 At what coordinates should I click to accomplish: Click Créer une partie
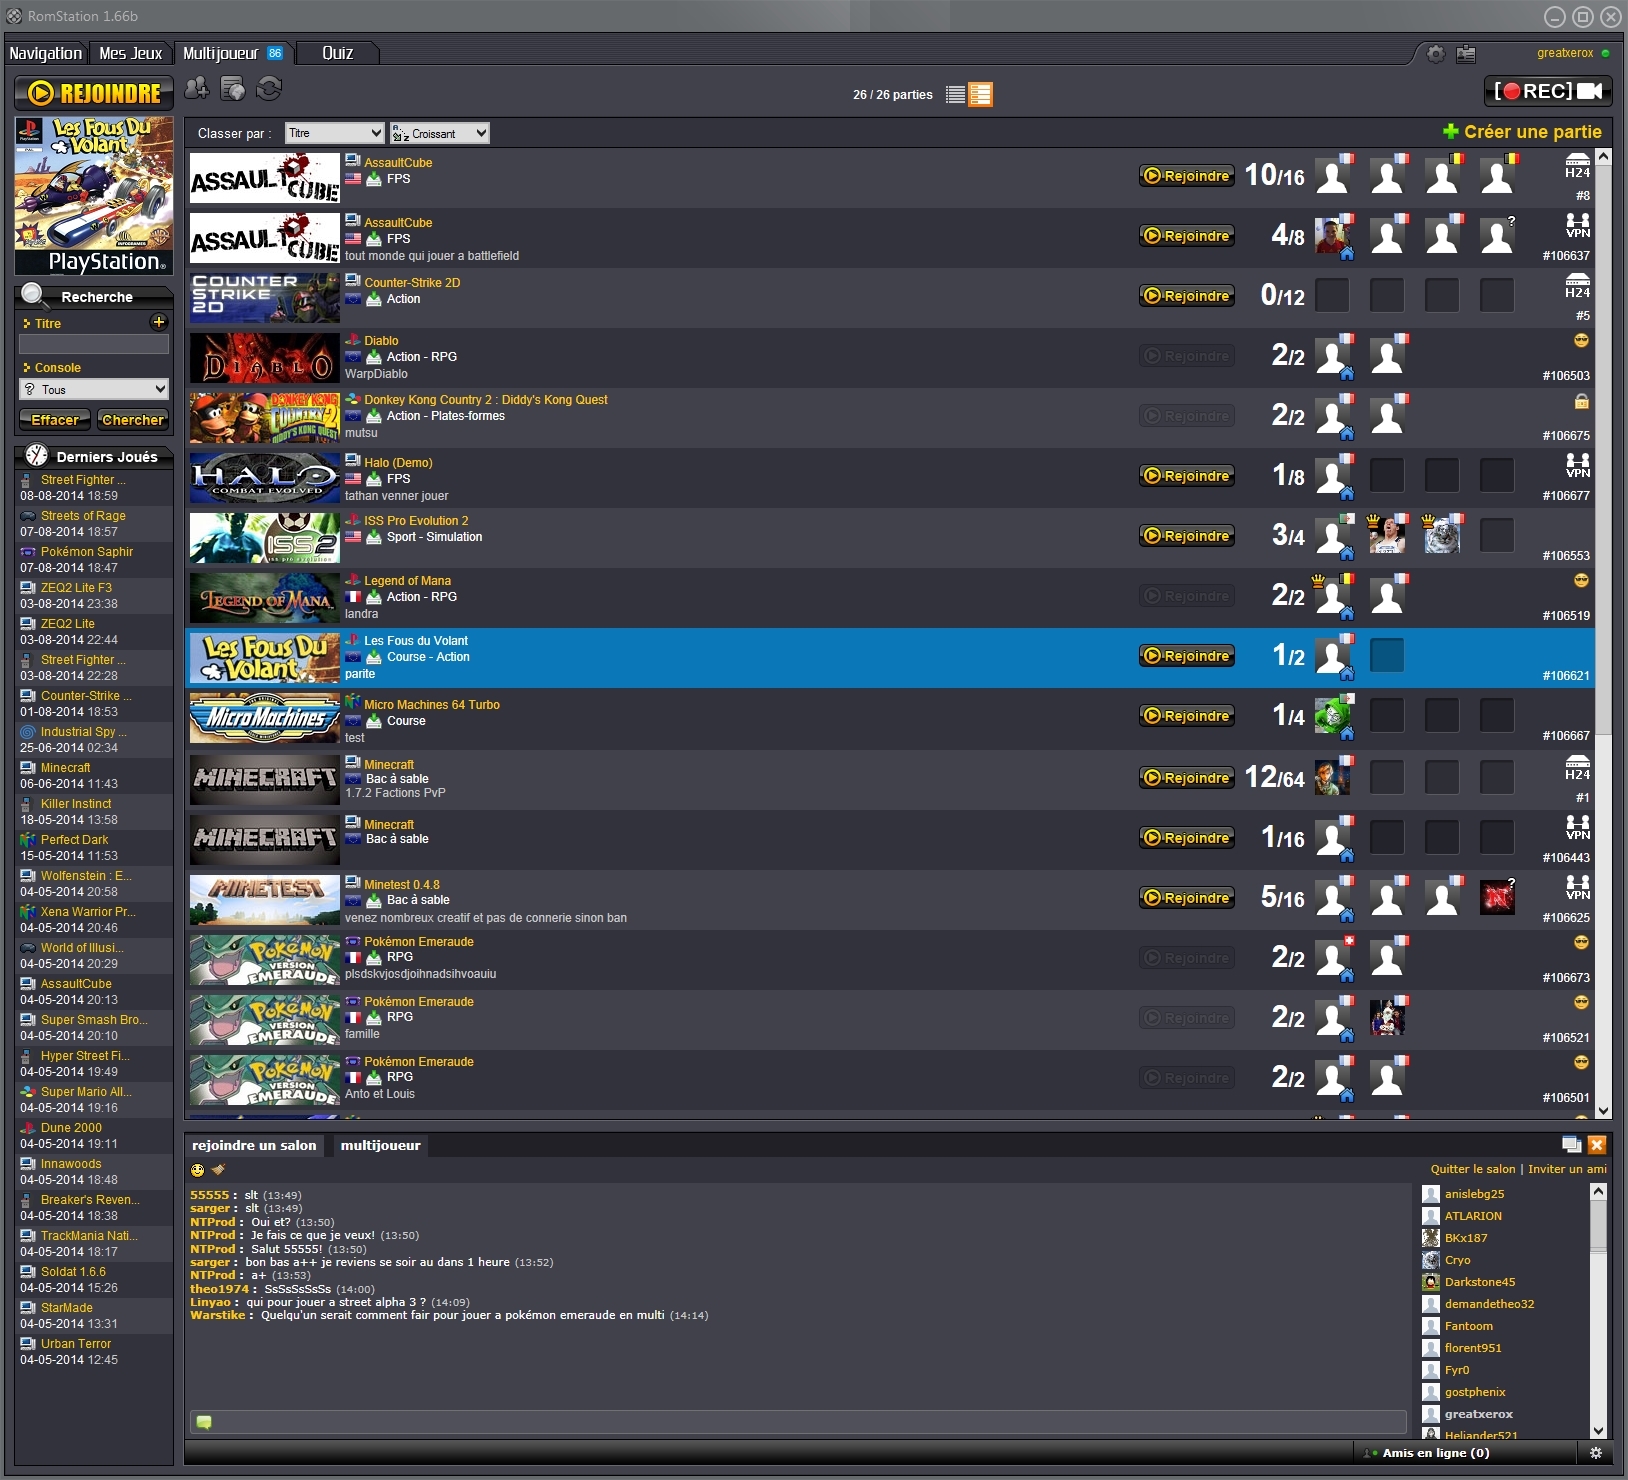(x=1522, y=131)
